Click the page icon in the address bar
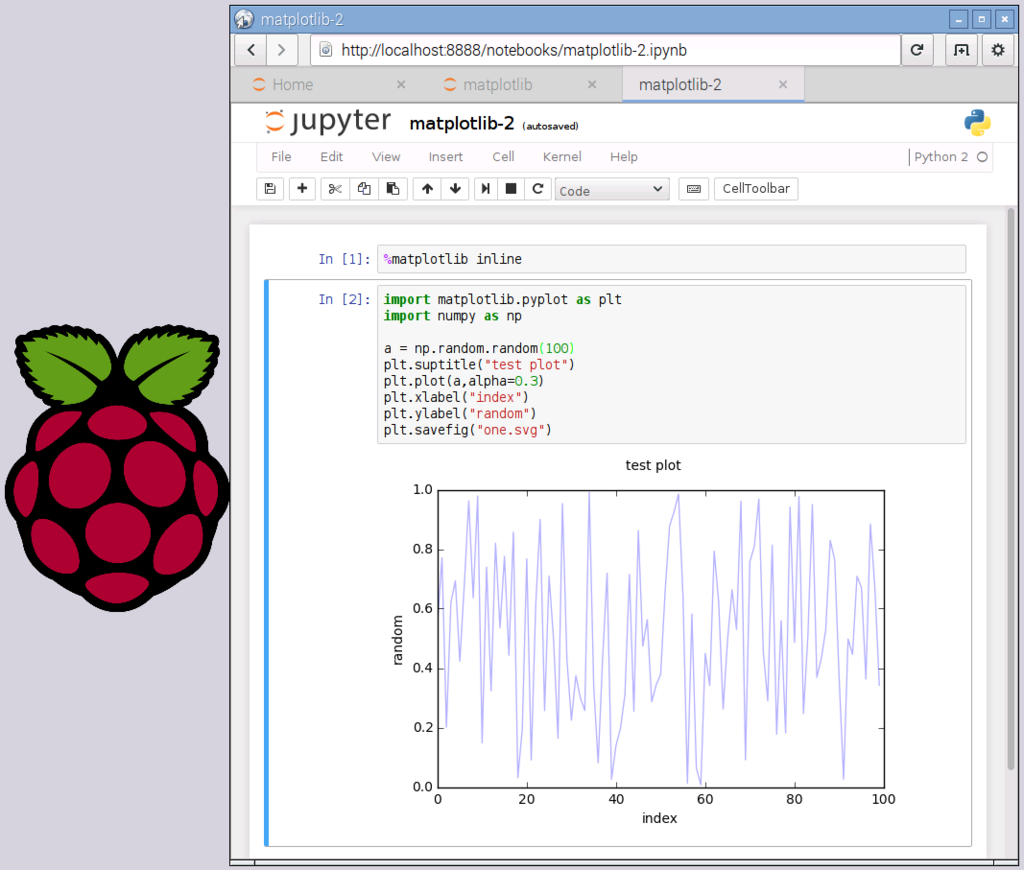The width and height of the screenshot is (1024, 870). (x=326, y=50)
